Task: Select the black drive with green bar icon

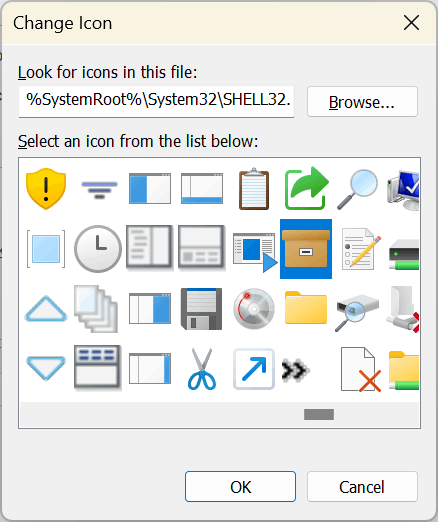Action: (x=404, y=254)
